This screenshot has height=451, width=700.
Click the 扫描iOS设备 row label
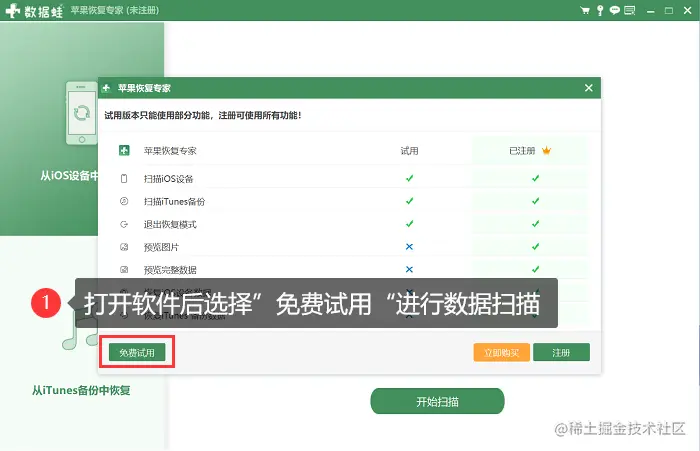click(x=168, y=179)
